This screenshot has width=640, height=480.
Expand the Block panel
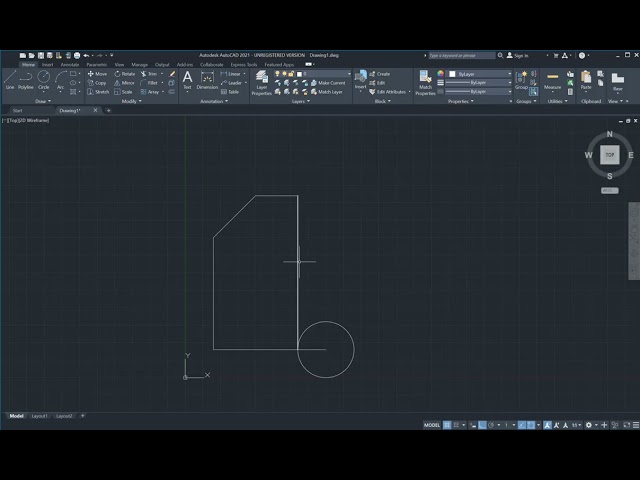point(383,101)
